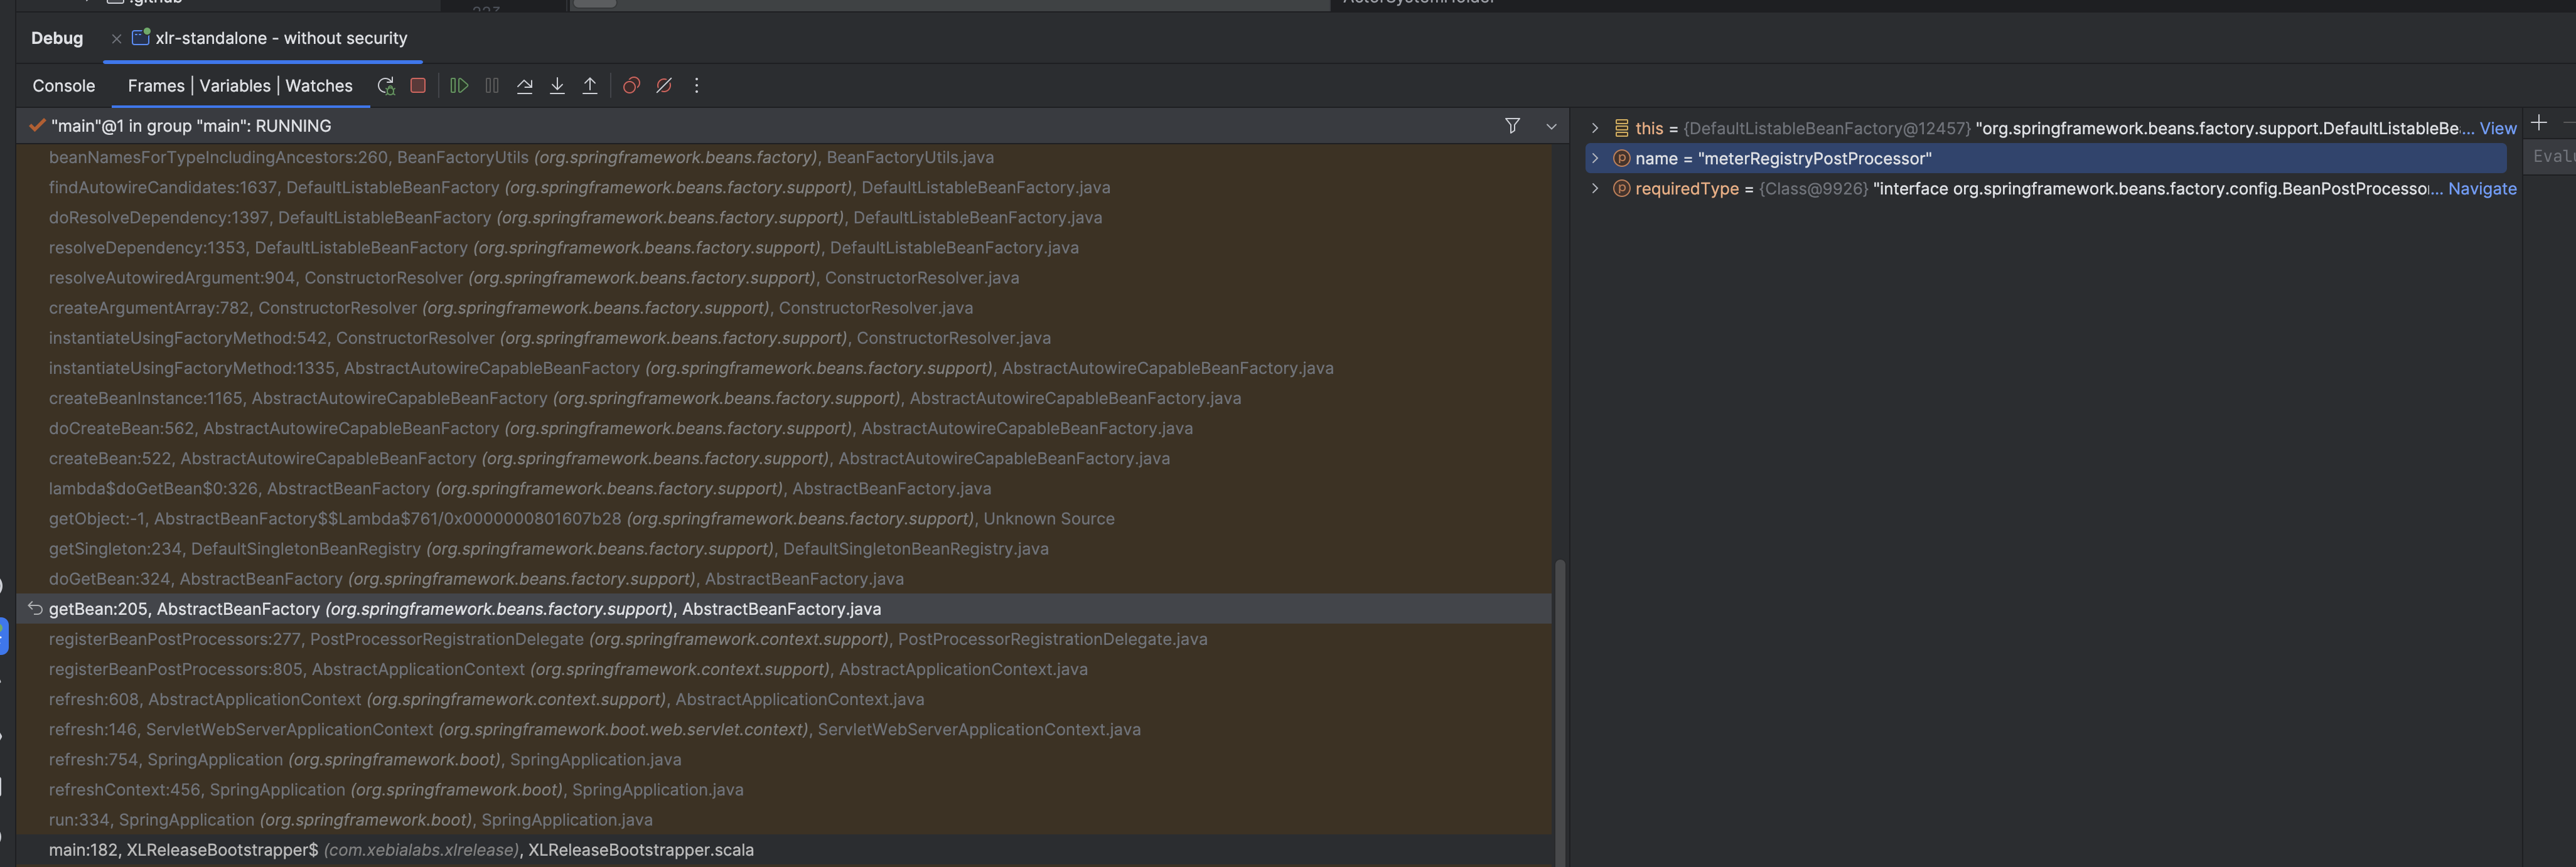2576x867 pixels.
Task: Step over the current line
Action: [524, 86]
